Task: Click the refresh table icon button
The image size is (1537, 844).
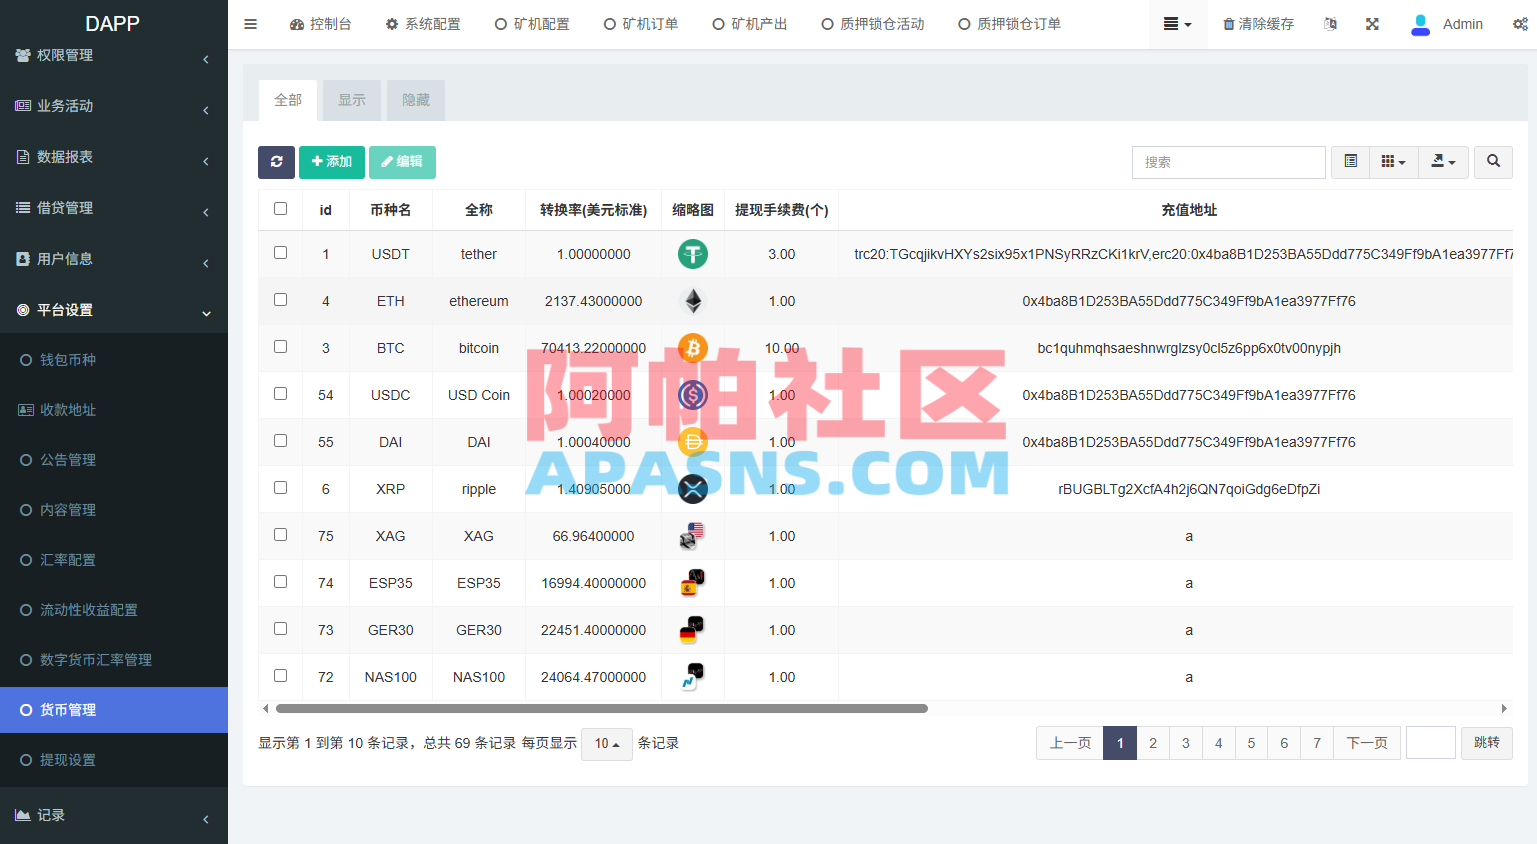Action: [276, 162]
